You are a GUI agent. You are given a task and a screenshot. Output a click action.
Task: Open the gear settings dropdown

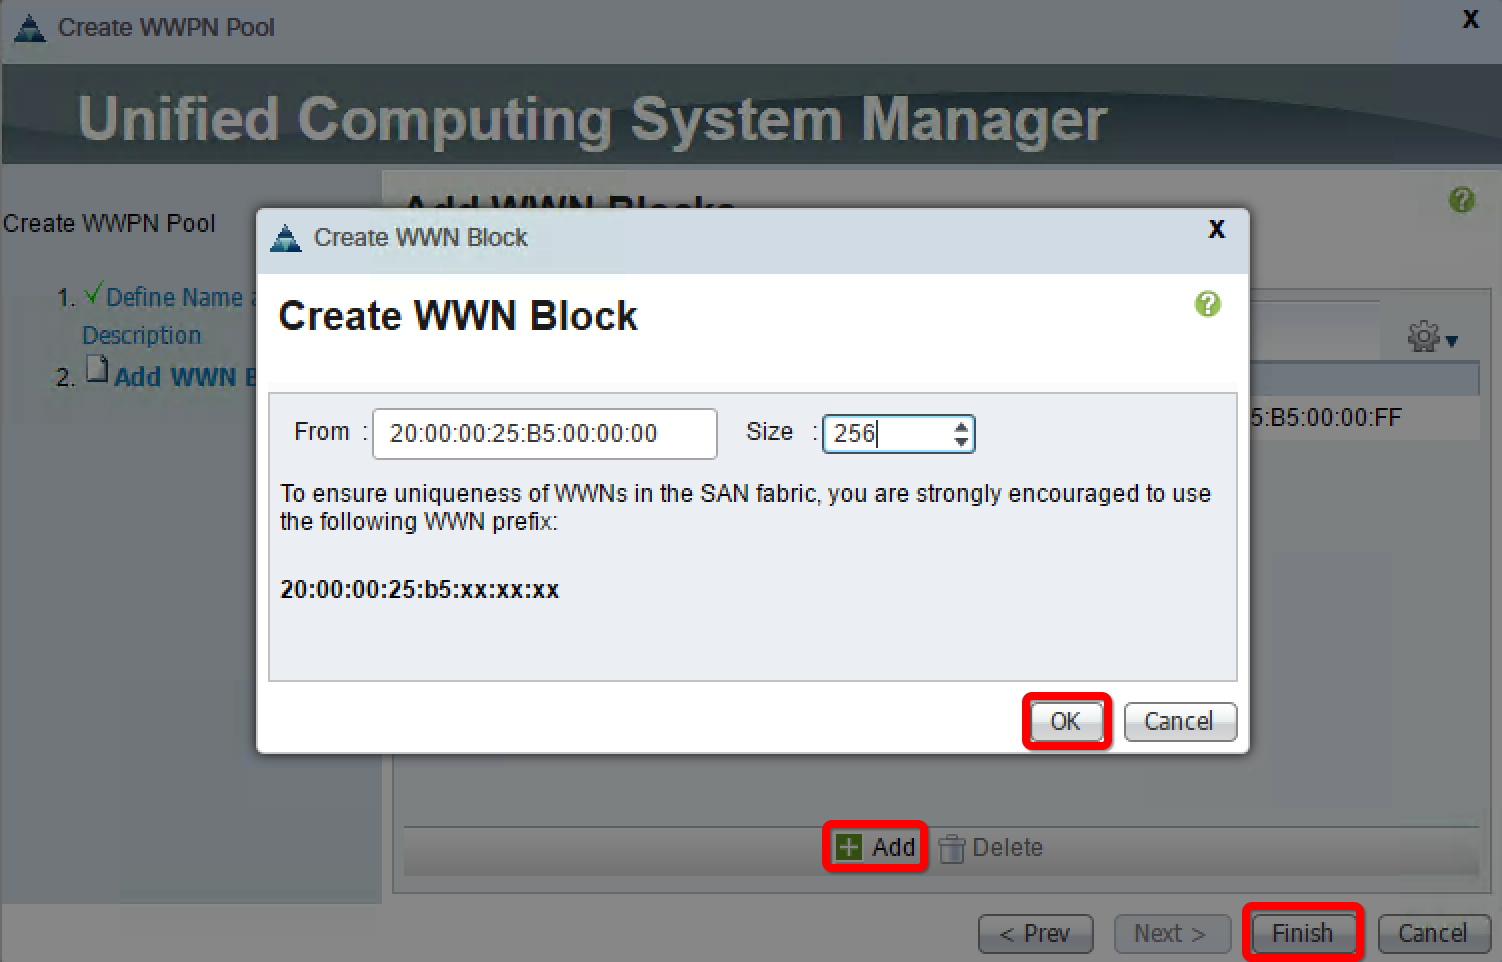[1432, 337]
